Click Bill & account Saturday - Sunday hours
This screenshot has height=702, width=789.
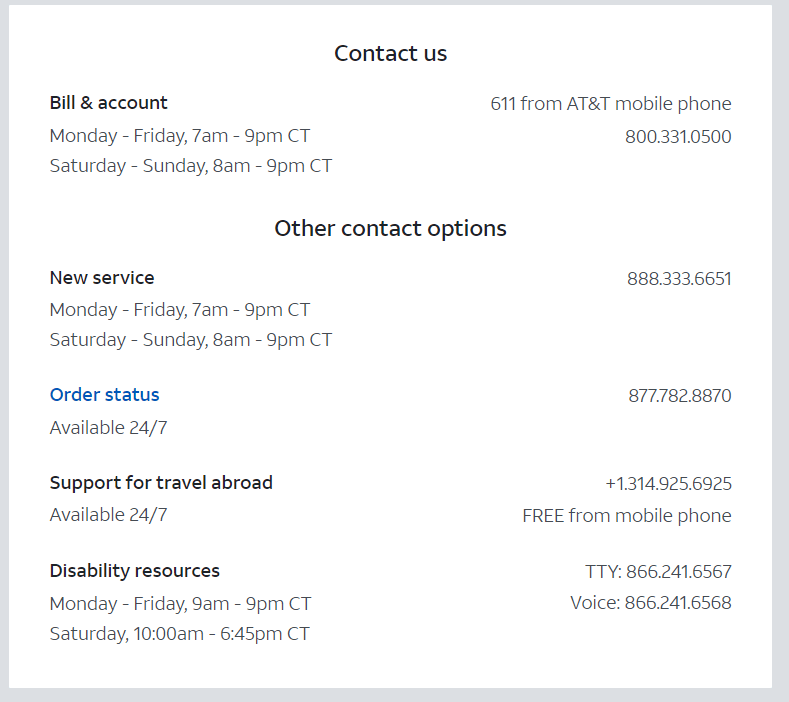click(x=191, y=166)
